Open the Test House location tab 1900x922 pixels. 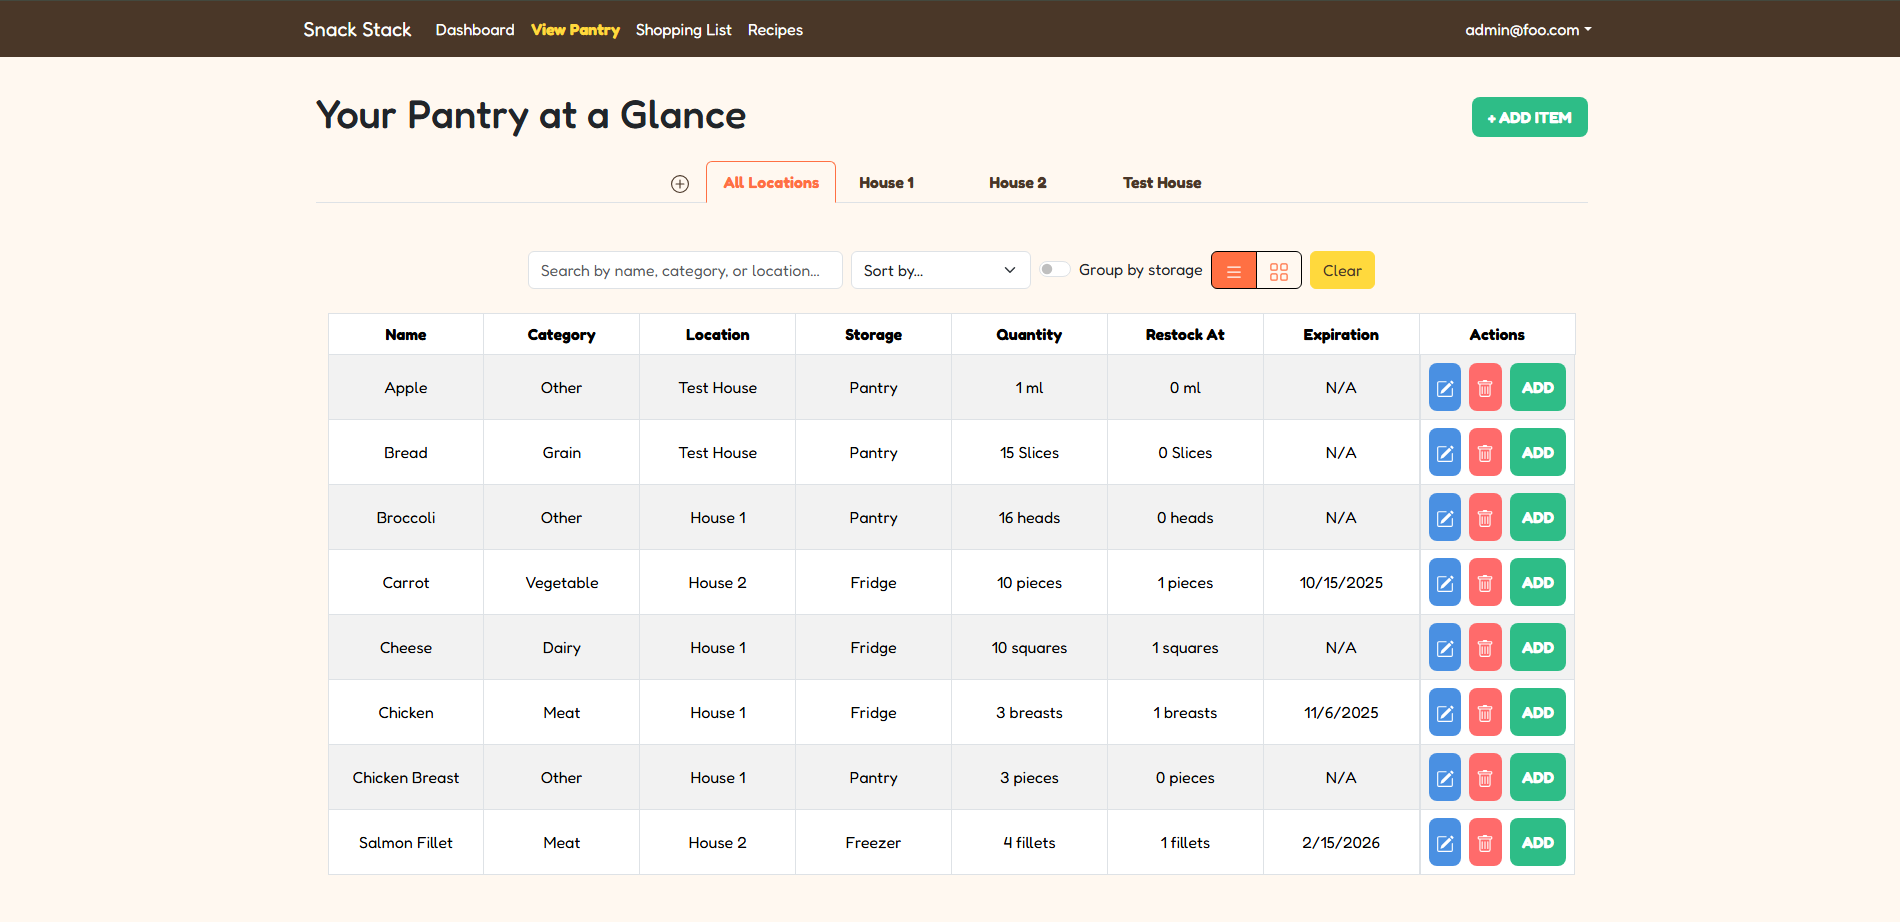pyautogui.click(x=1161, y=183)
